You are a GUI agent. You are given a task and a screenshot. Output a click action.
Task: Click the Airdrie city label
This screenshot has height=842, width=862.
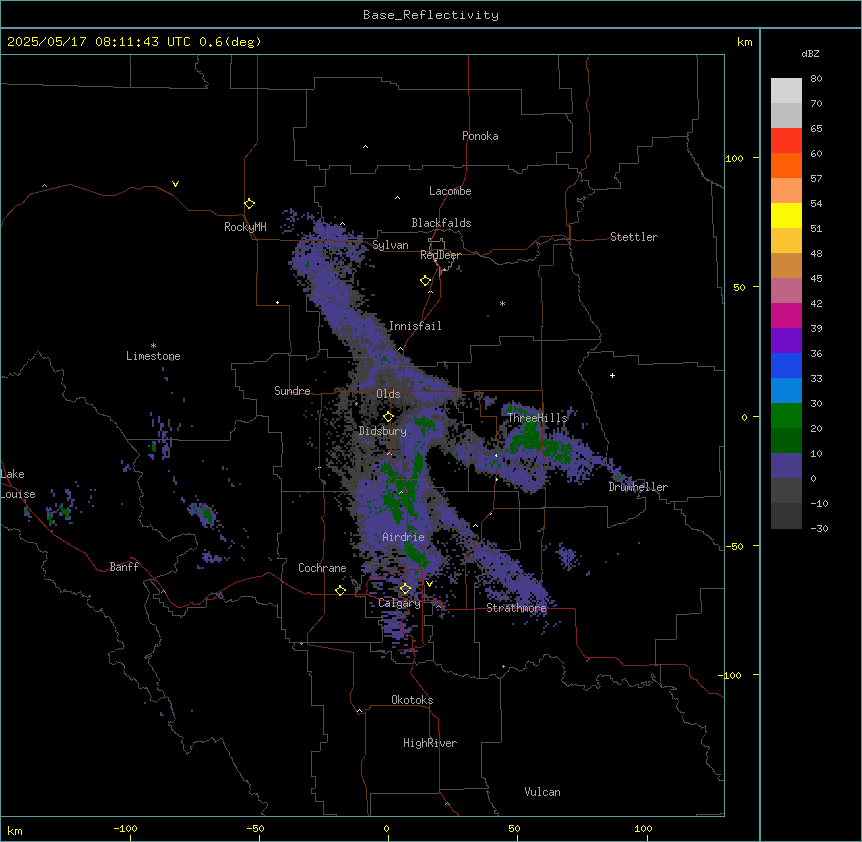[403, 537]
